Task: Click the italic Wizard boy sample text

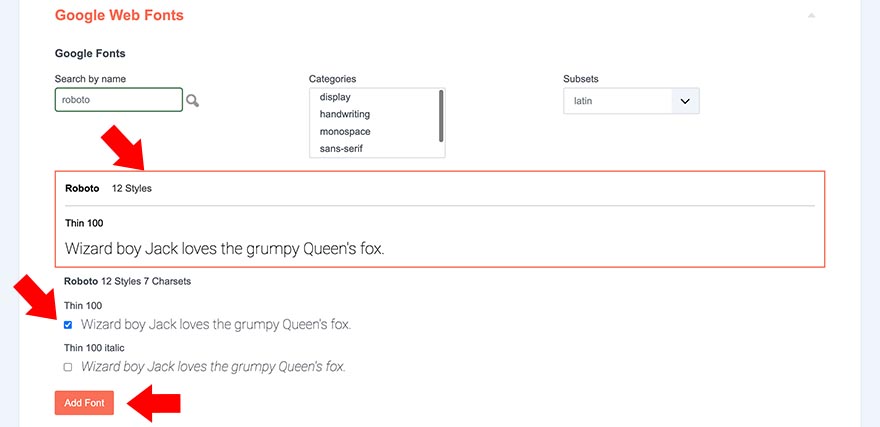Action: 213,367
